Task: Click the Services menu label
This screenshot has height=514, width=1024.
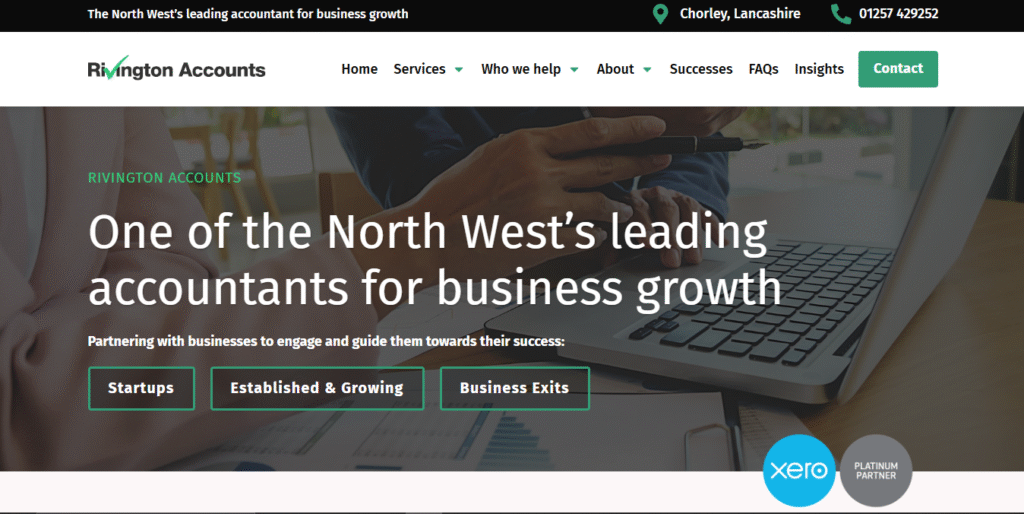Action: coord(419,69)
